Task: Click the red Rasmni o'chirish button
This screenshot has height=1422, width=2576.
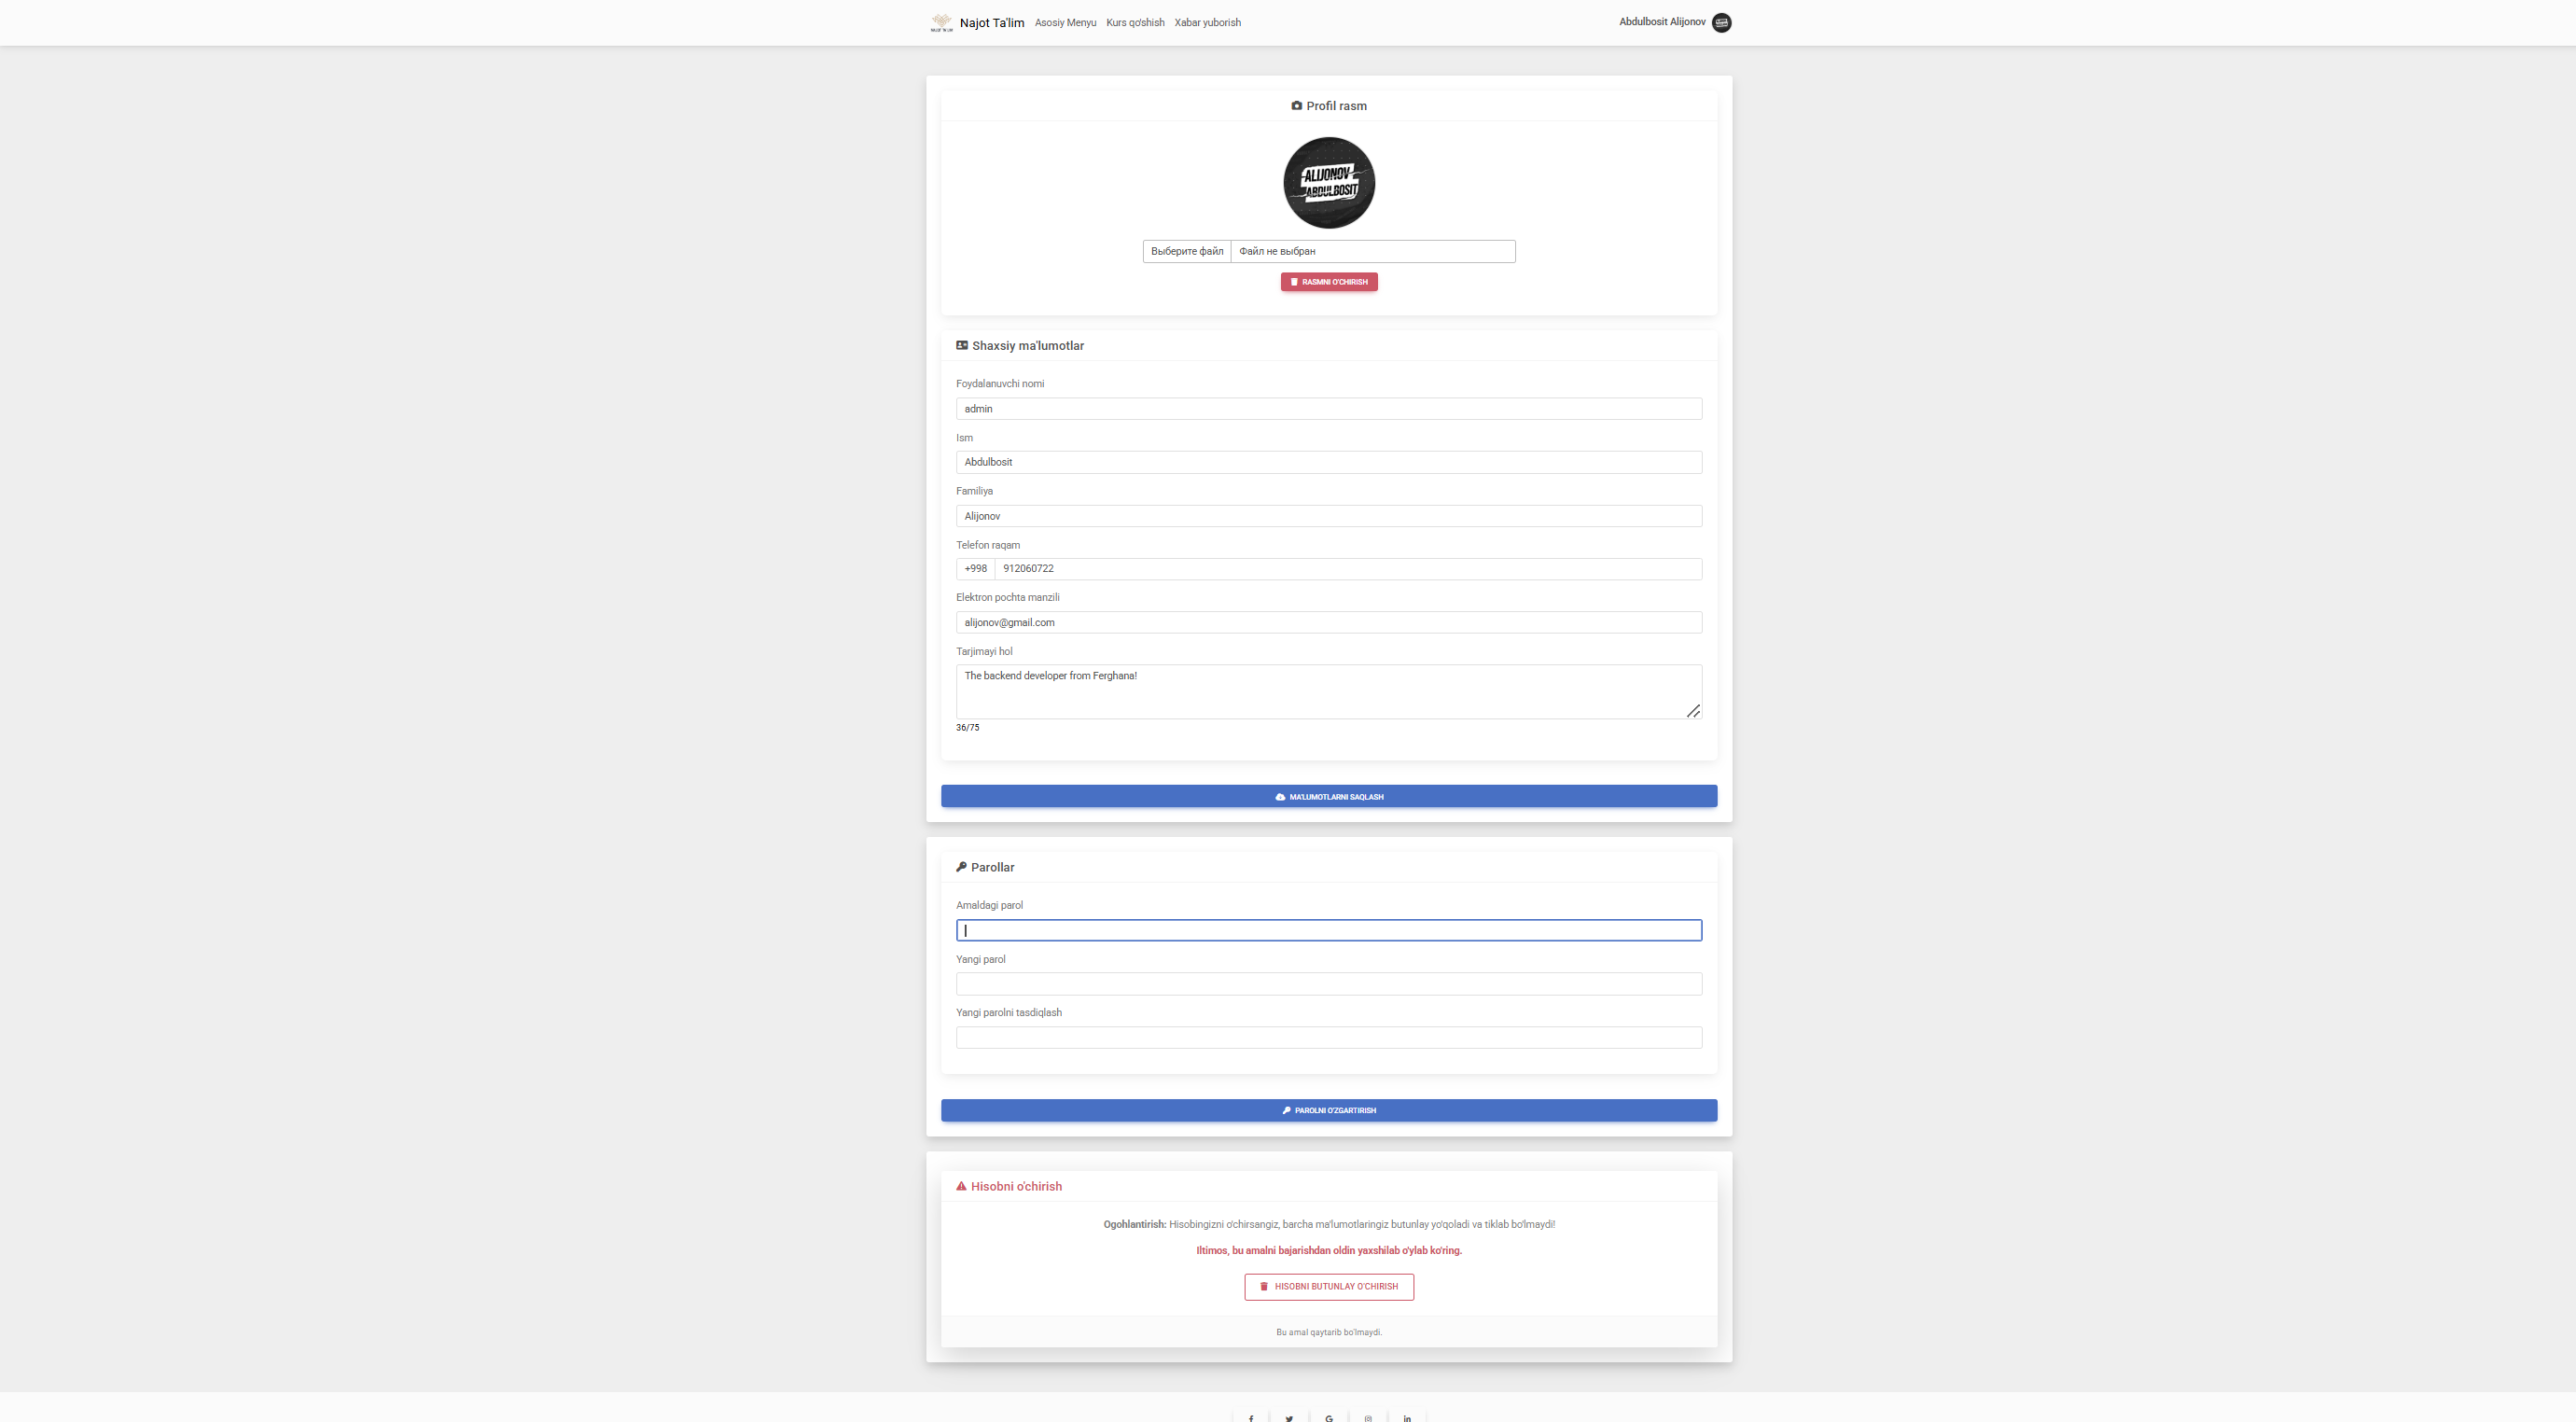Action: click(x=1328, y=282)
